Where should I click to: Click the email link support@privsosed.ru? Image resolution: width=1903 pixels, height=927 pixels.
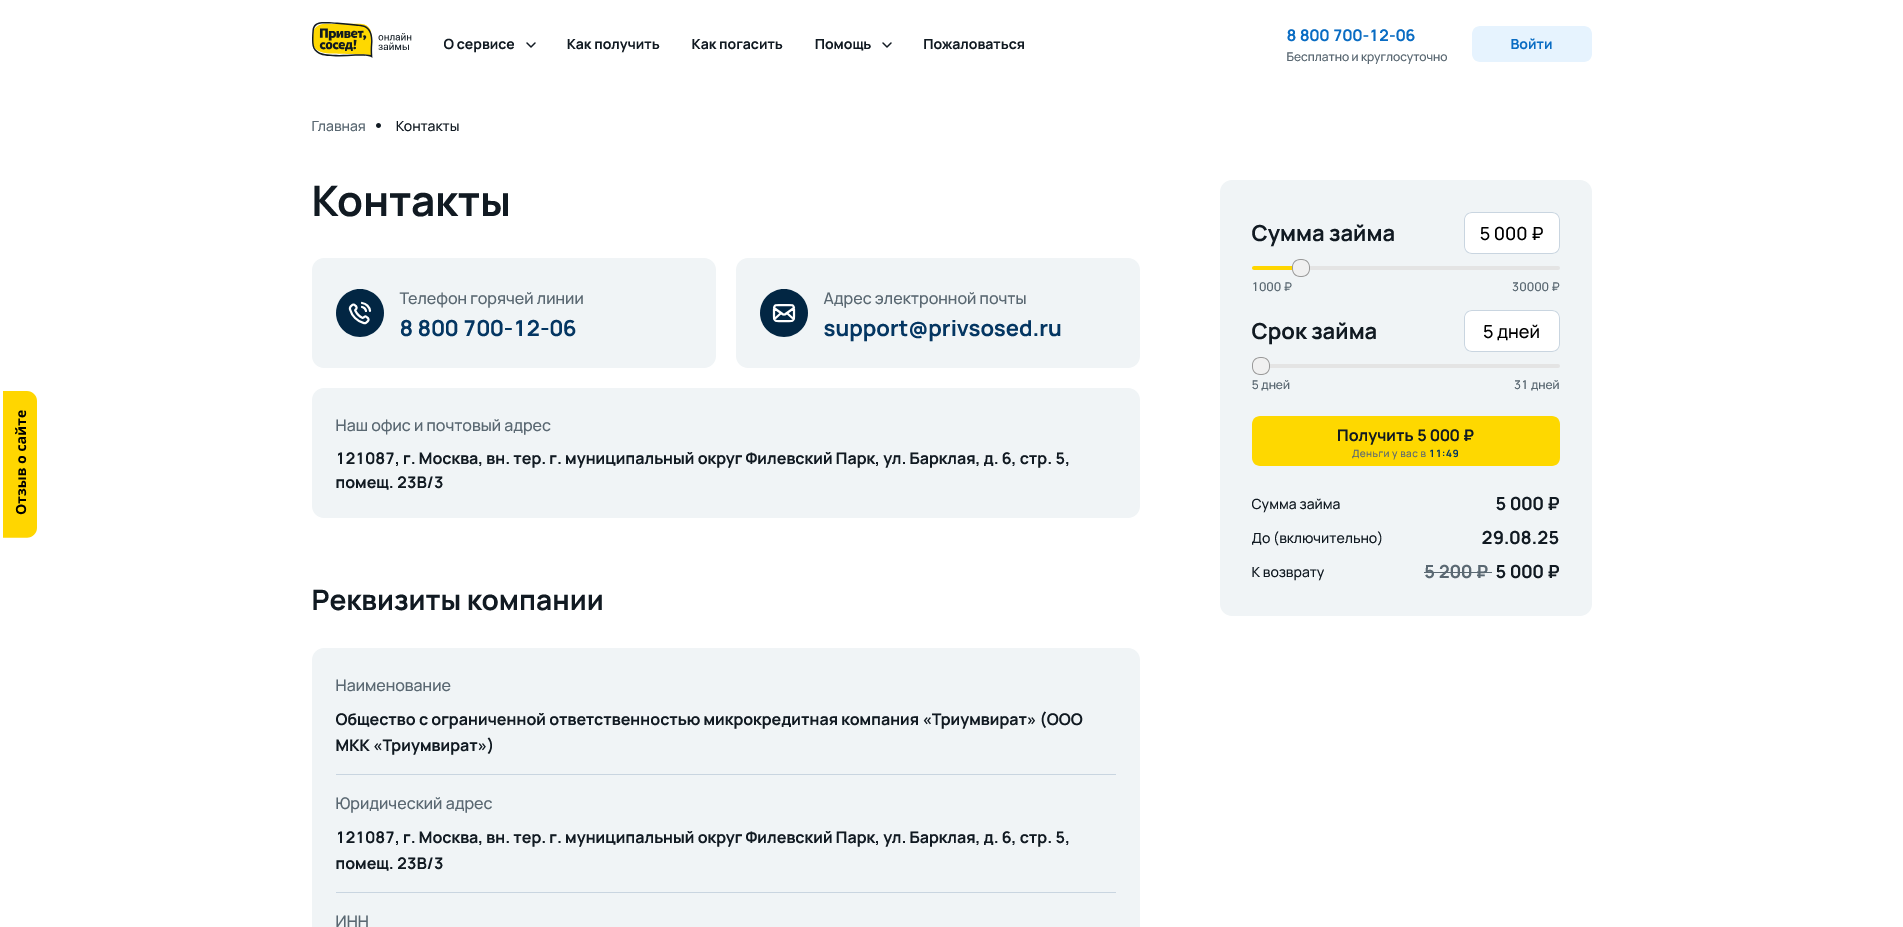pos(941,328)
